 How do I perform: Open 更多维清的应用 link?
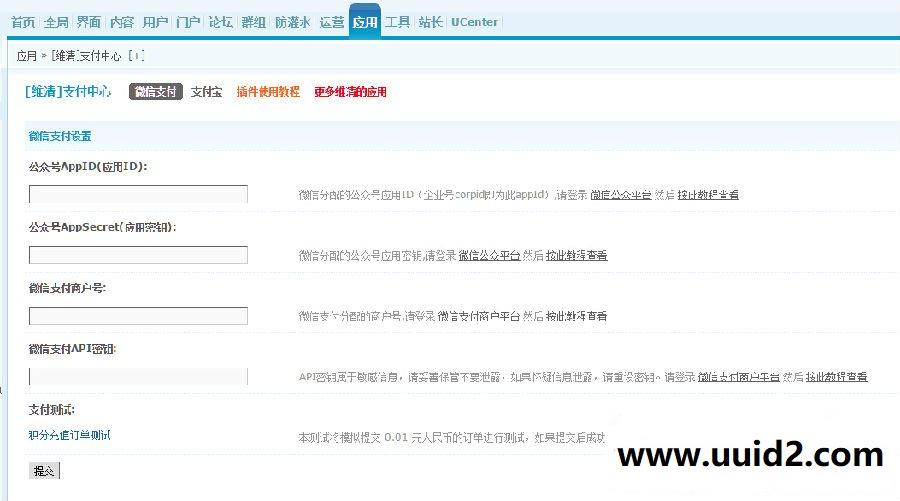point(350,92)
